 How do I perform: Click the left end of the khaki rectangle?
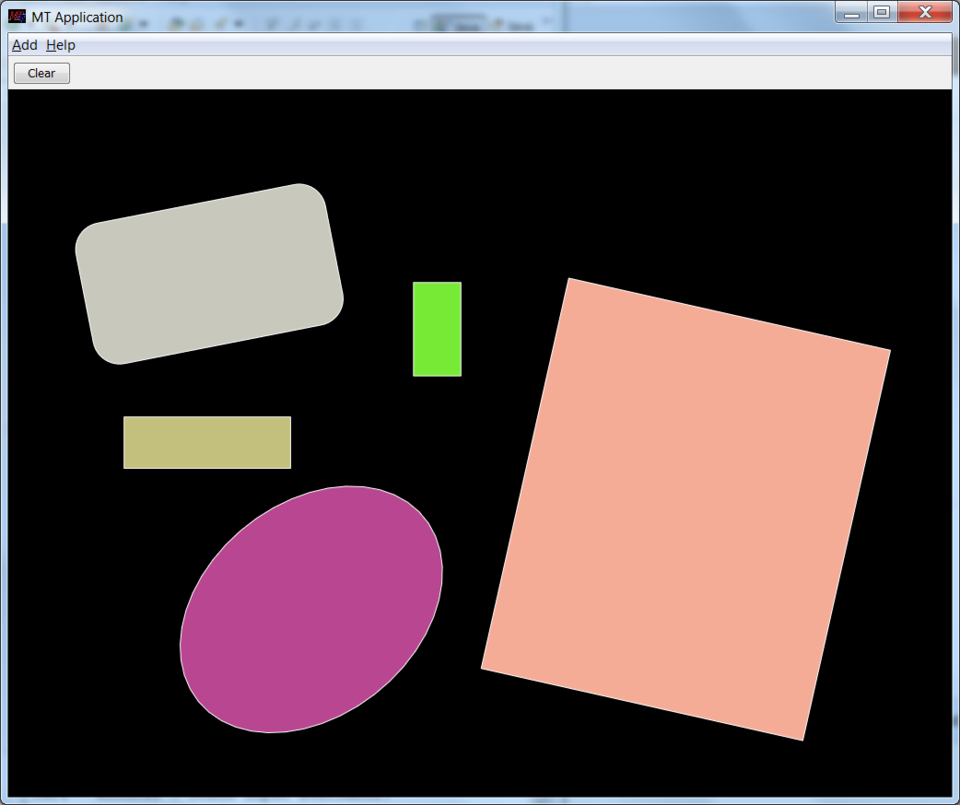tap(128, 442)
